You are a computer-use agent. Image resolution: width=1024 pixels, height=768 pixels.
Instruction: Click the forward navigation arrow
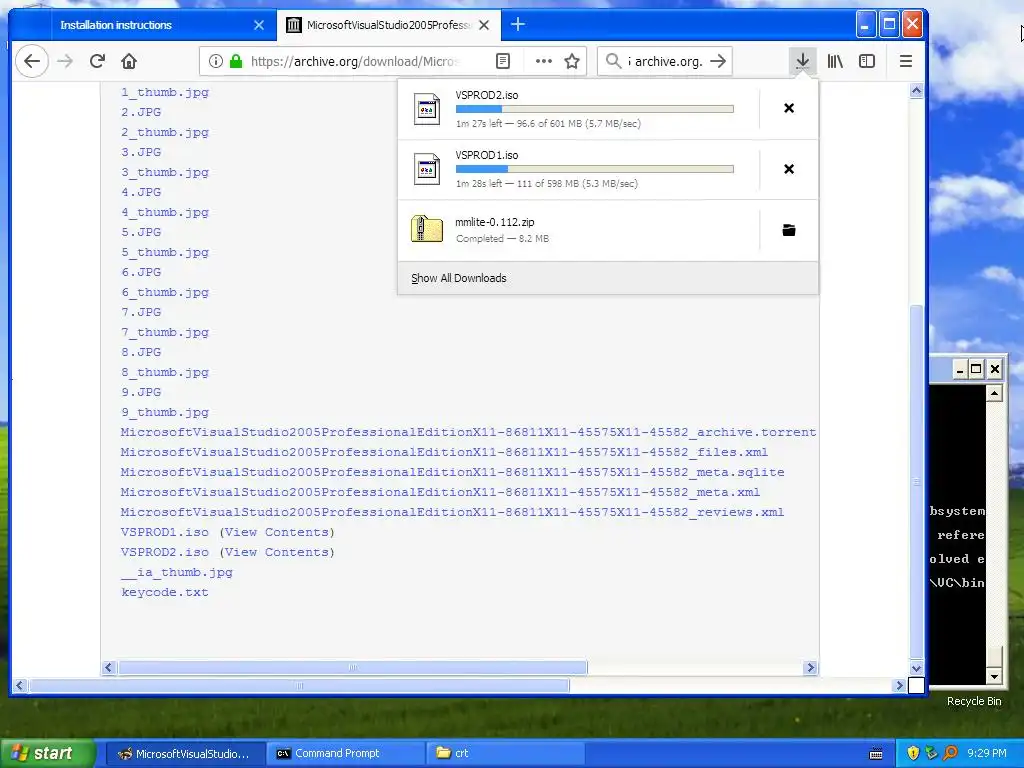(65, 61)
